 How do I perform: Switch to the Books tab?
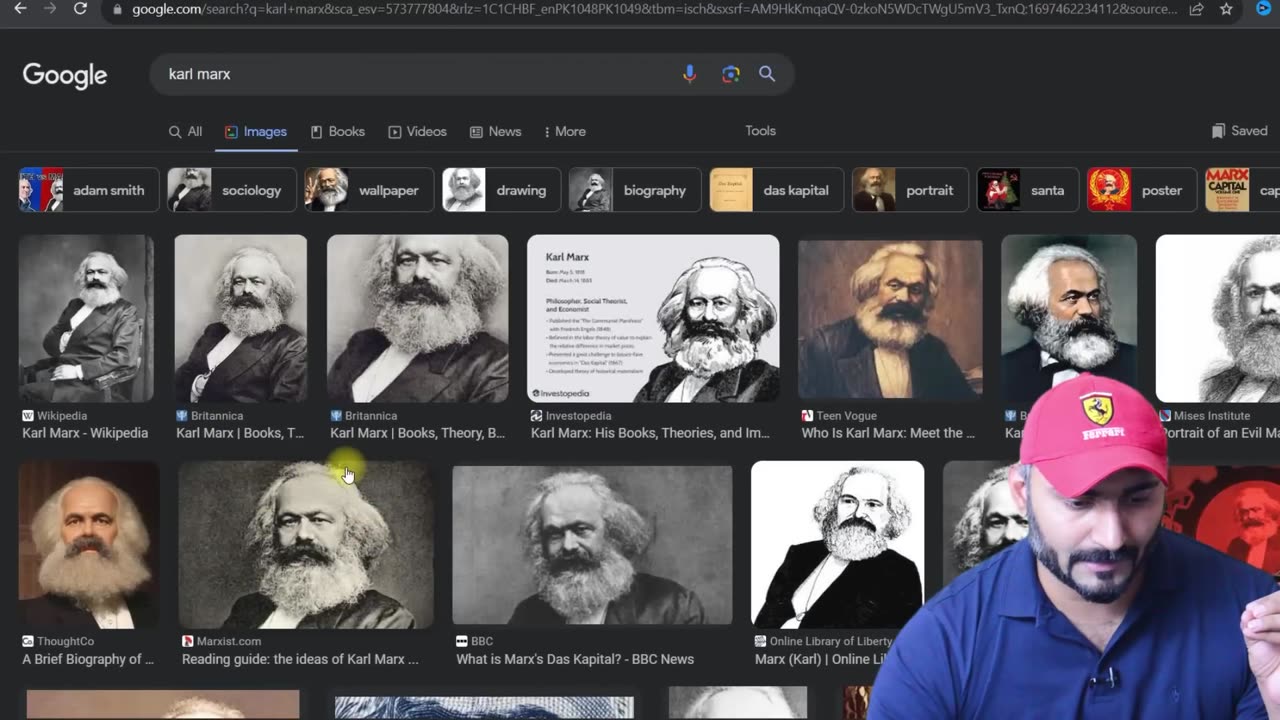[x=337, y=132]
